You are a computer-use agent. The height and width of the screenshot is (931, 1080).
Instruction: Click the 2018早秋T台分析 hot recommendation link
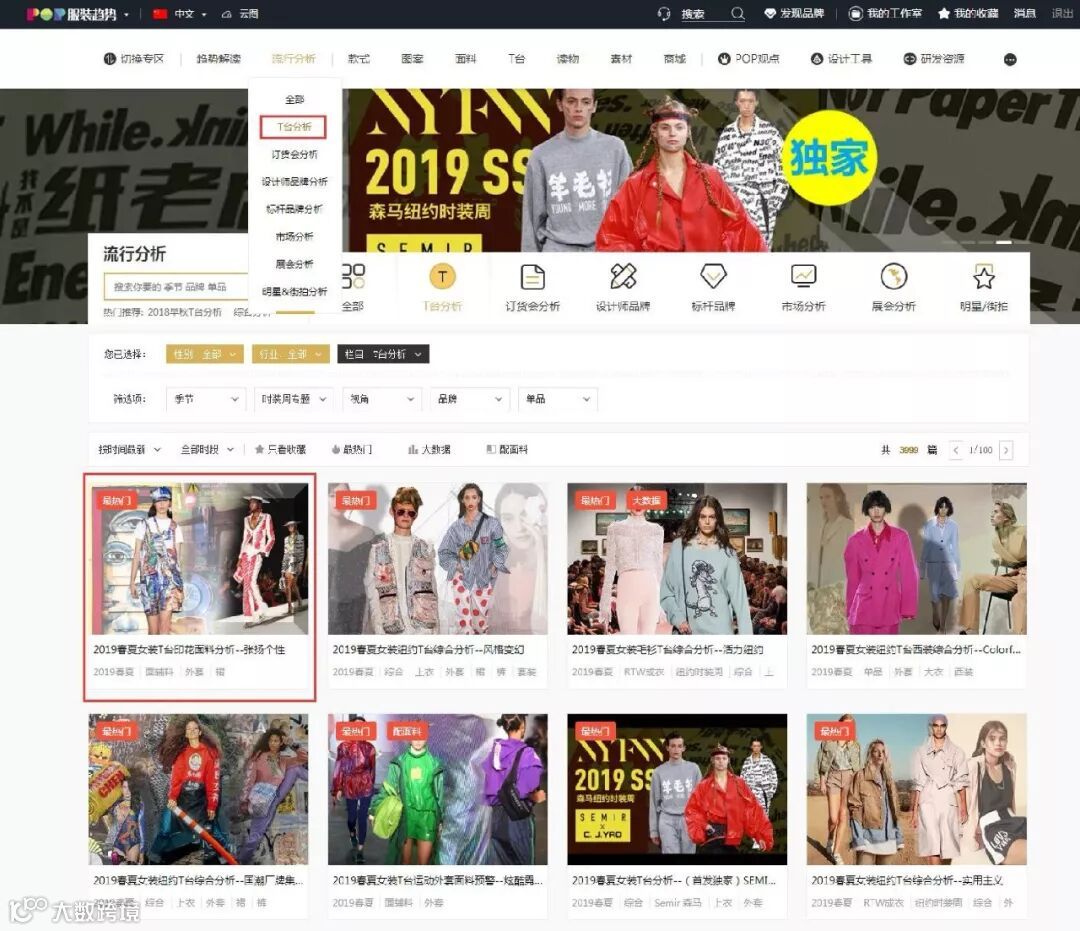tap(185, 313)
